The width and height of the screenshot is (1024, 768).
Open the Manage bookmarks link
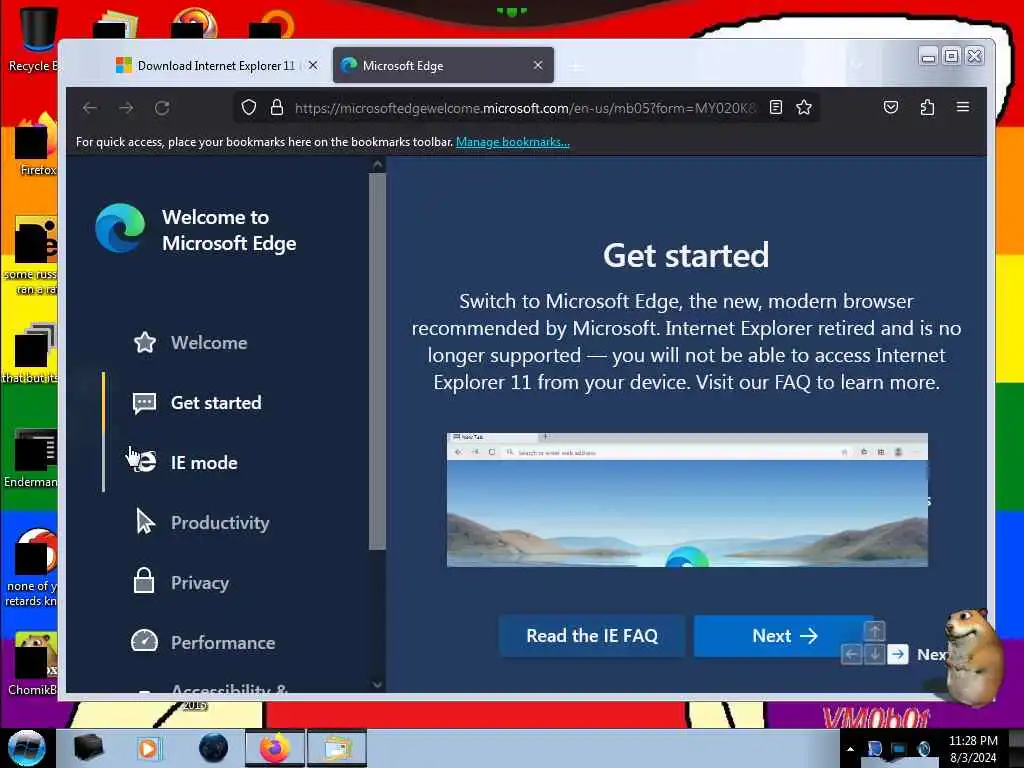click(x=513, y=142)
